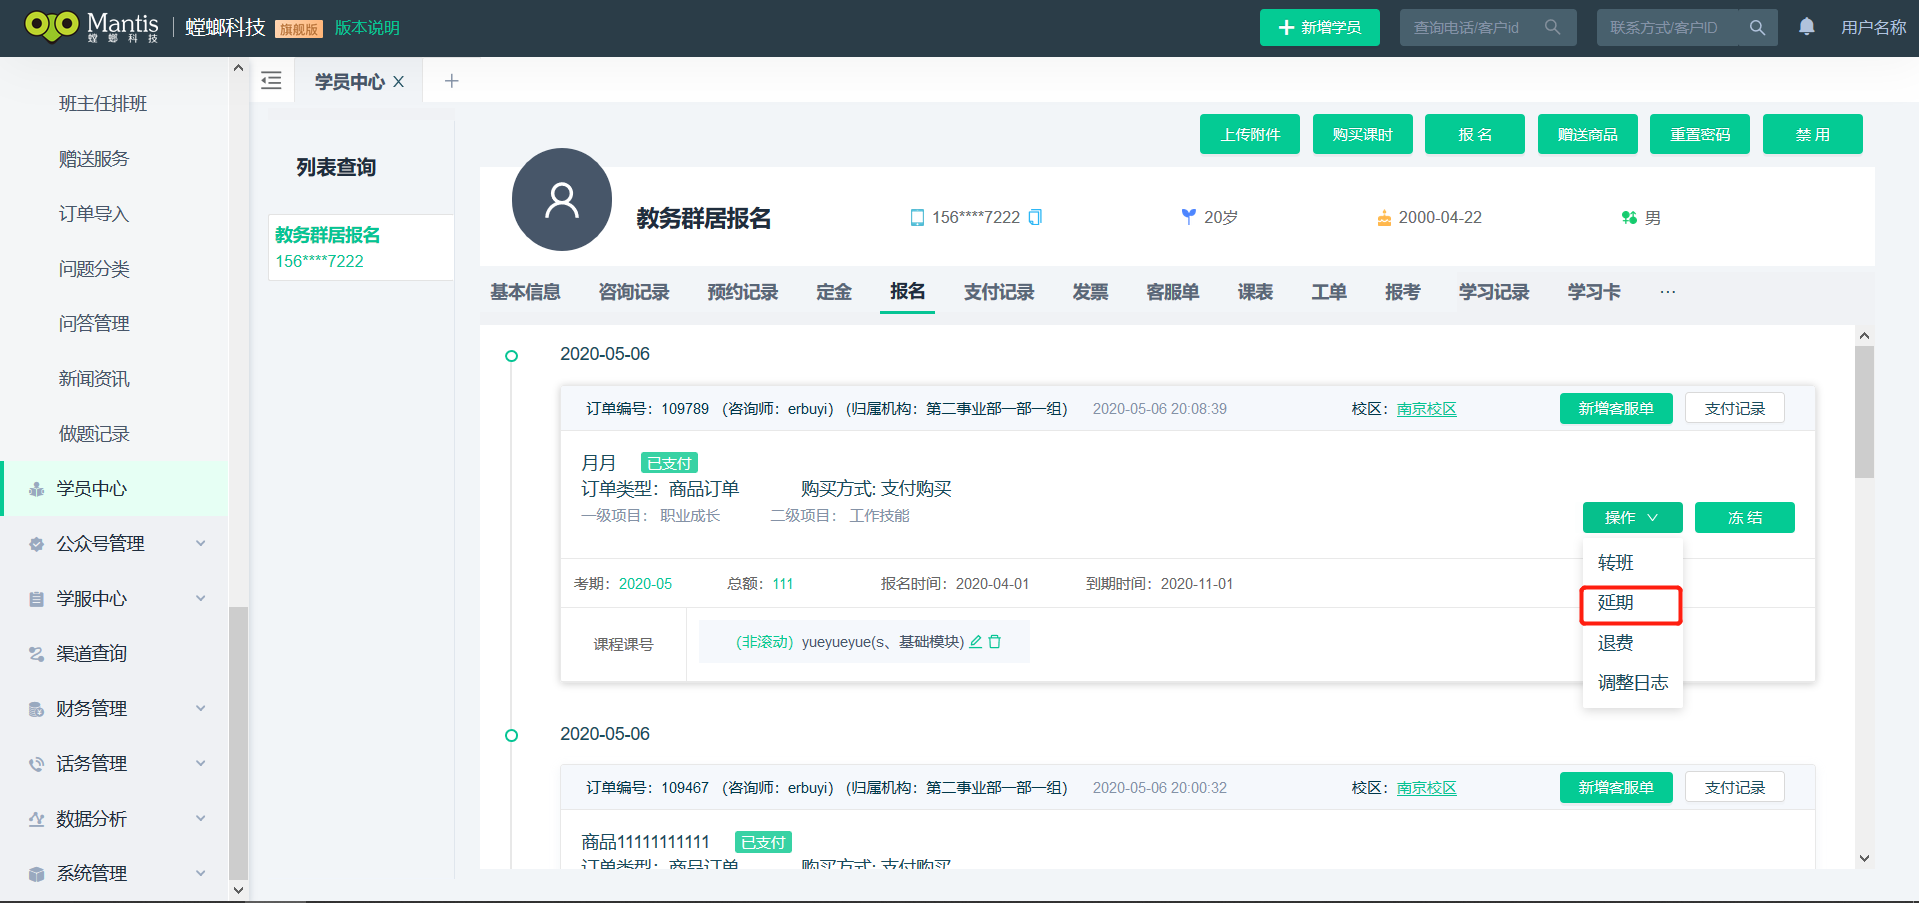Switch to 咨询记录 tab
The image size is (1919, 903).
(x=634, y=292)
